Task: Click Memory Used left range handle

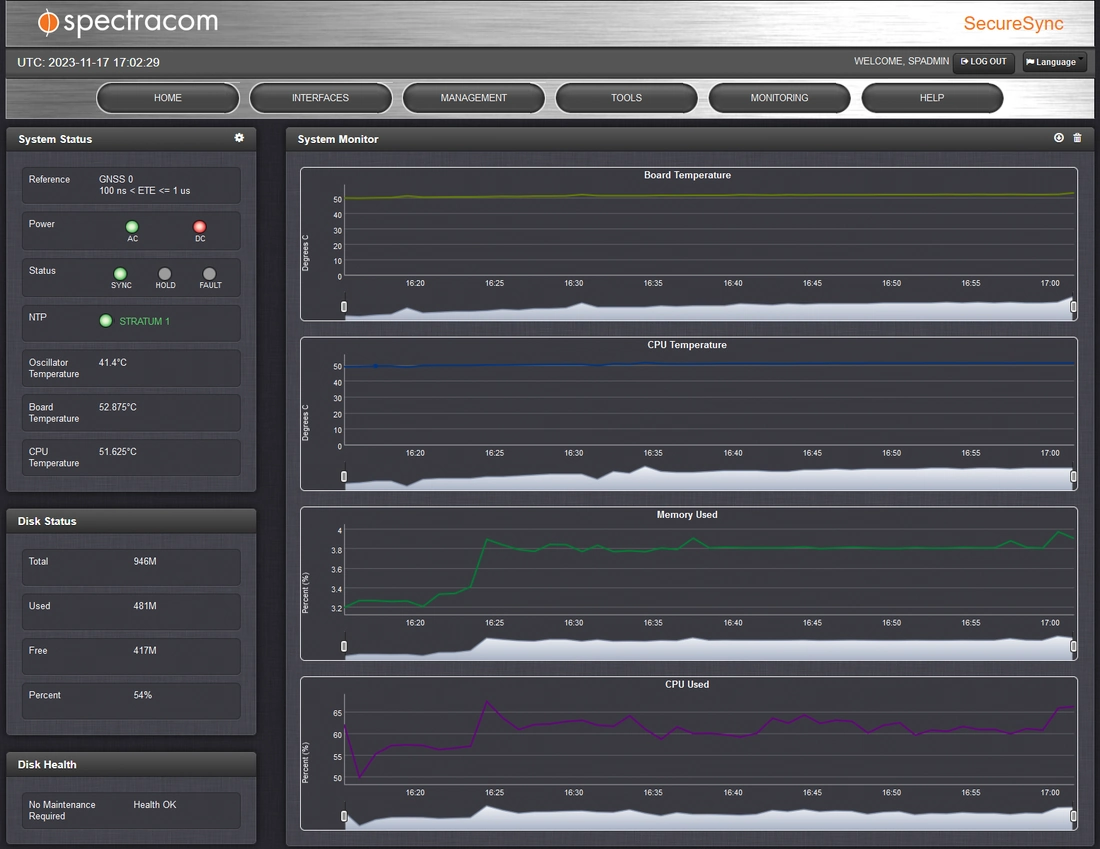Action: coord(344,646)
